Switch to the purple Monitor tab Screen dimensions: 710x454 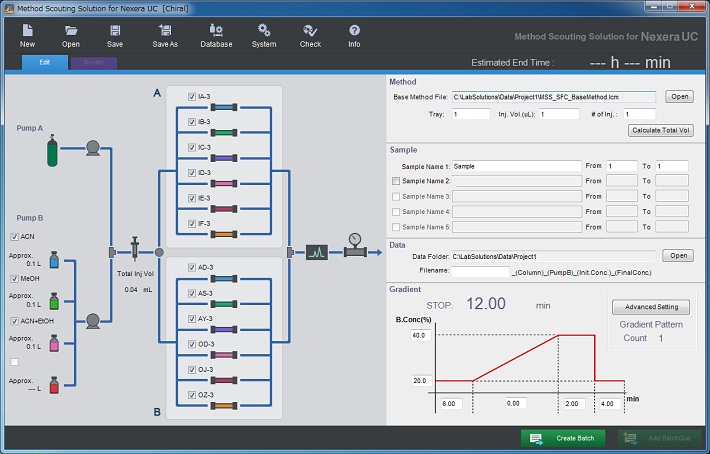point(93,62)
